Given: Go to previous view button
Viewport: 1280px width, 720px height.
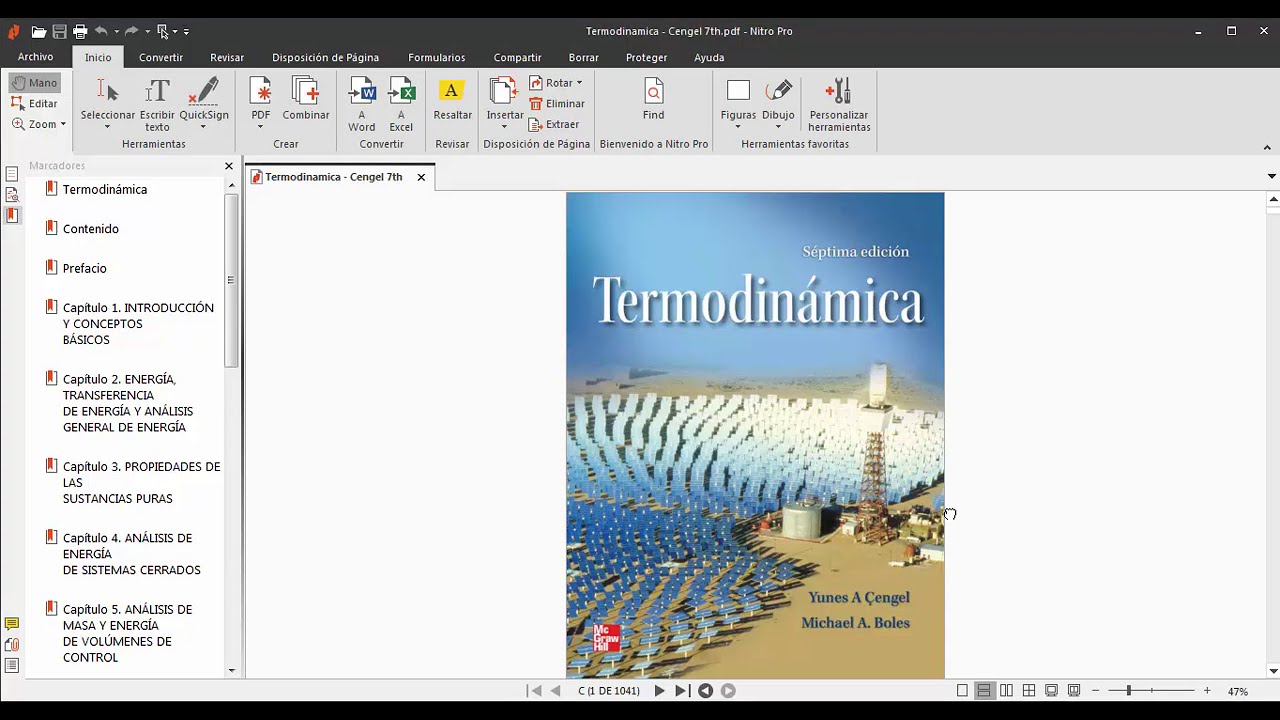Looking at the screenshot, I should [705, 691].
